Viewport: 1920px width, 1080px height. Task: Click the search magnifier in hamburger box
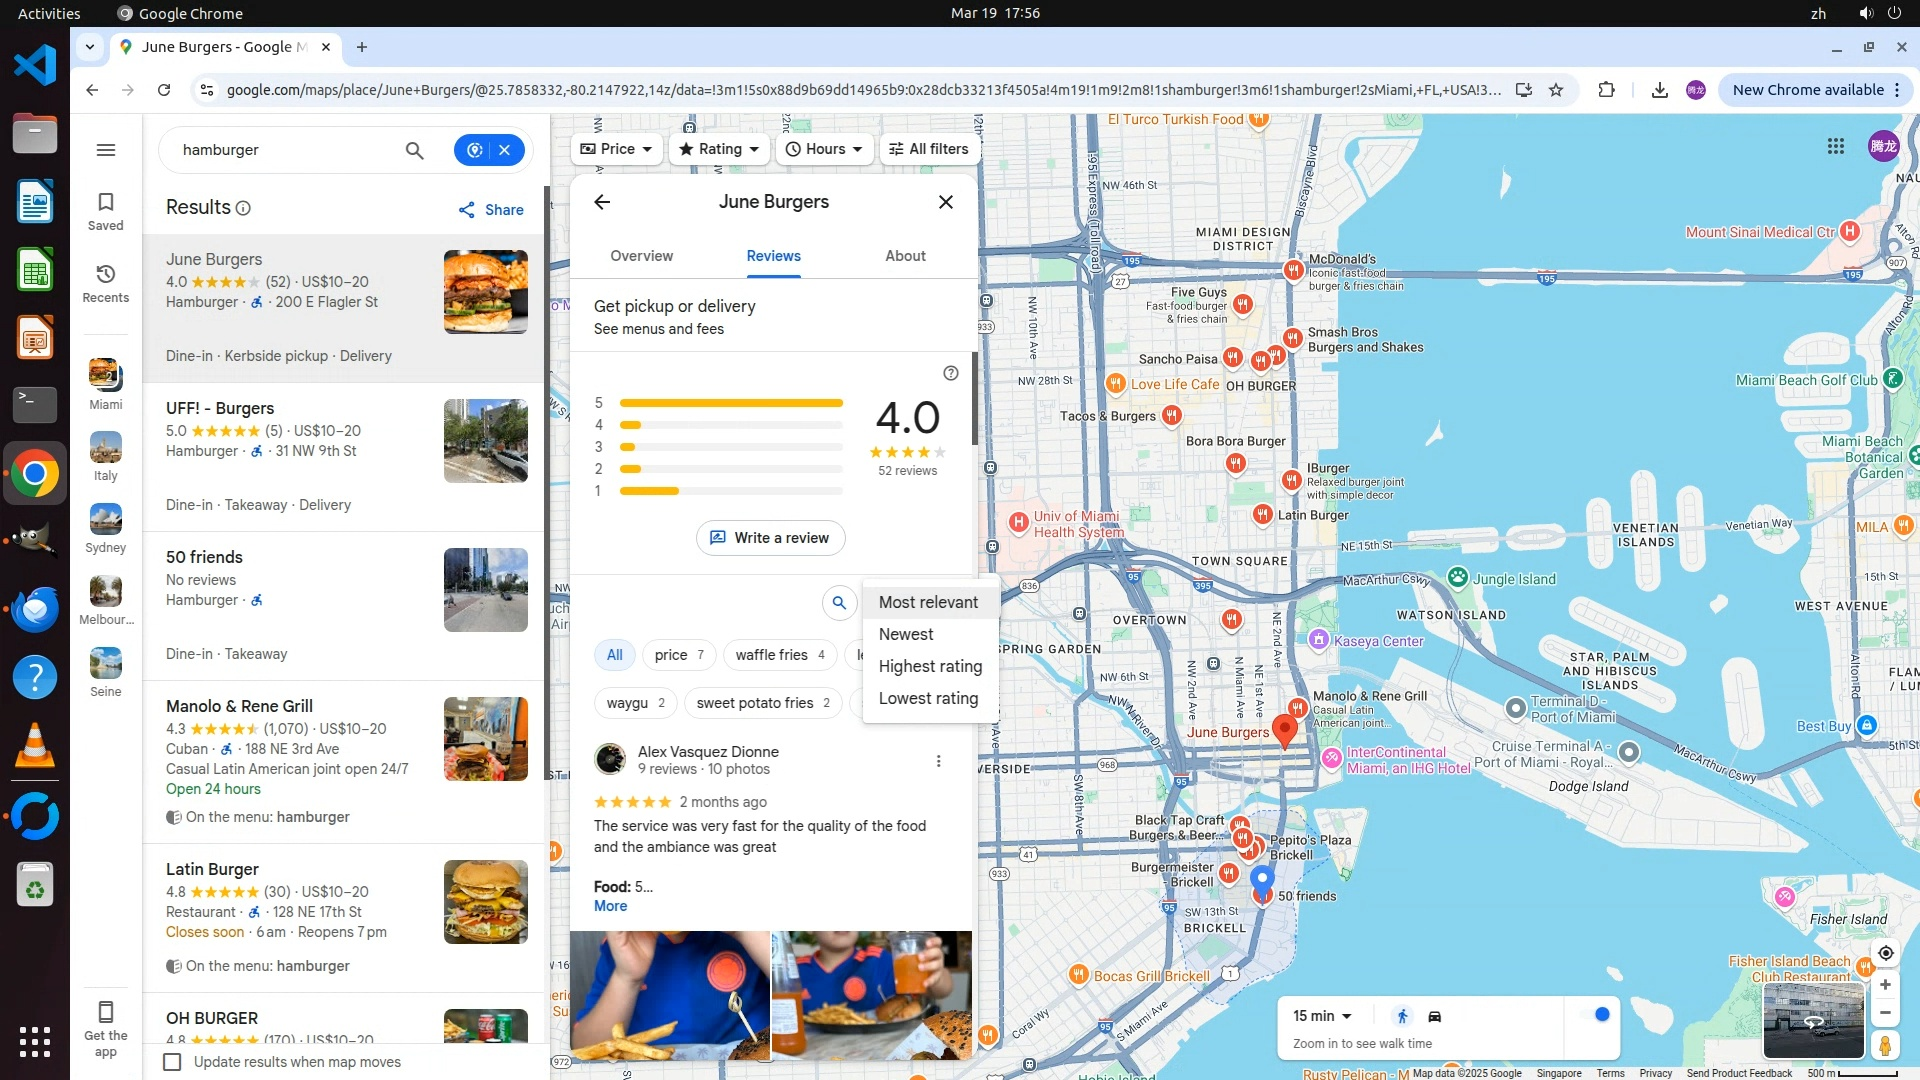[x=414, y=150]
